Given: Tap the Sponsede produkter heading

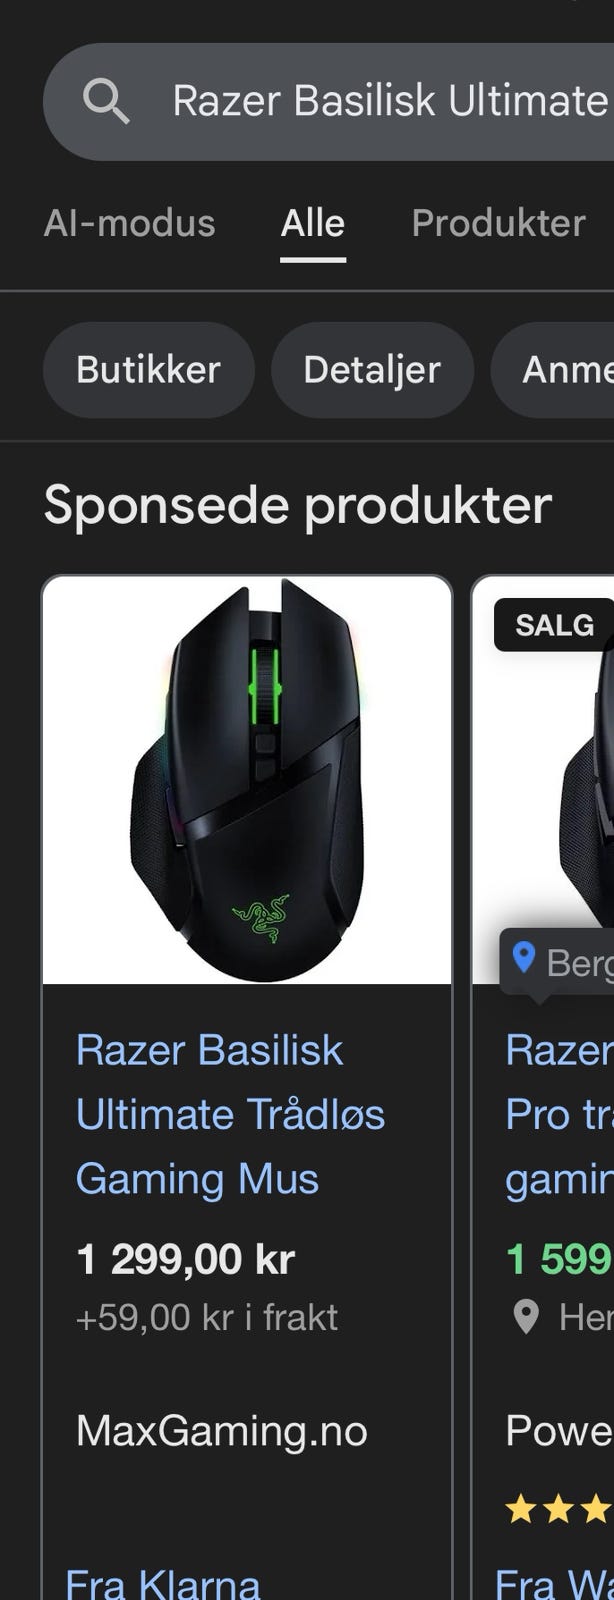Looking at the screenshot, I should 298,505.
